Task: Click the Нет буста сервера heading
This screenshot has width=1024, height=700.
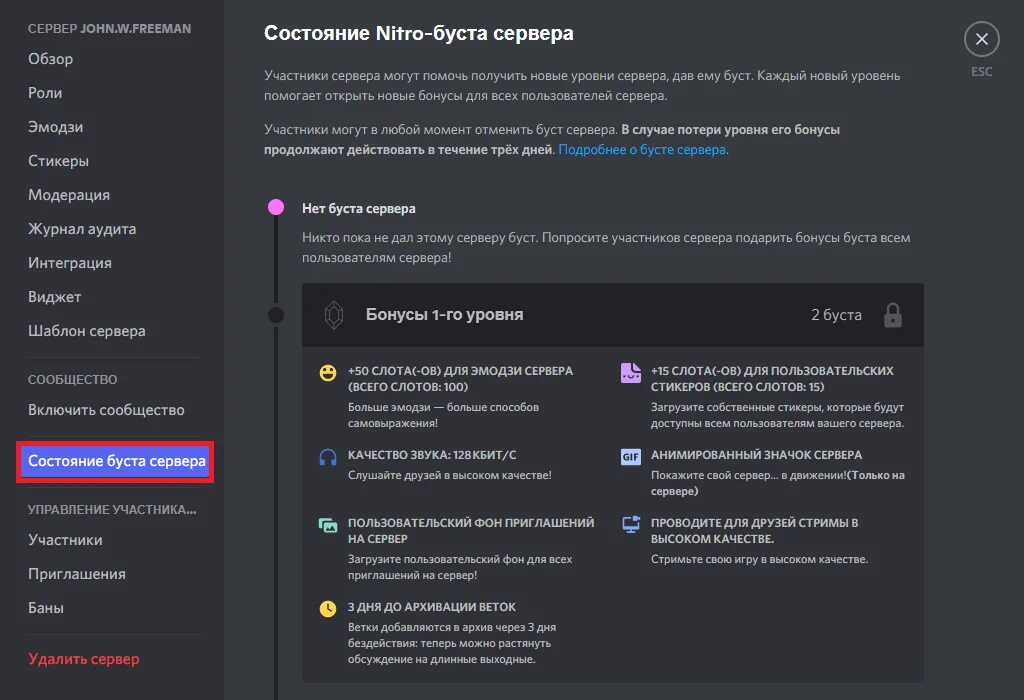Action: 359,208
